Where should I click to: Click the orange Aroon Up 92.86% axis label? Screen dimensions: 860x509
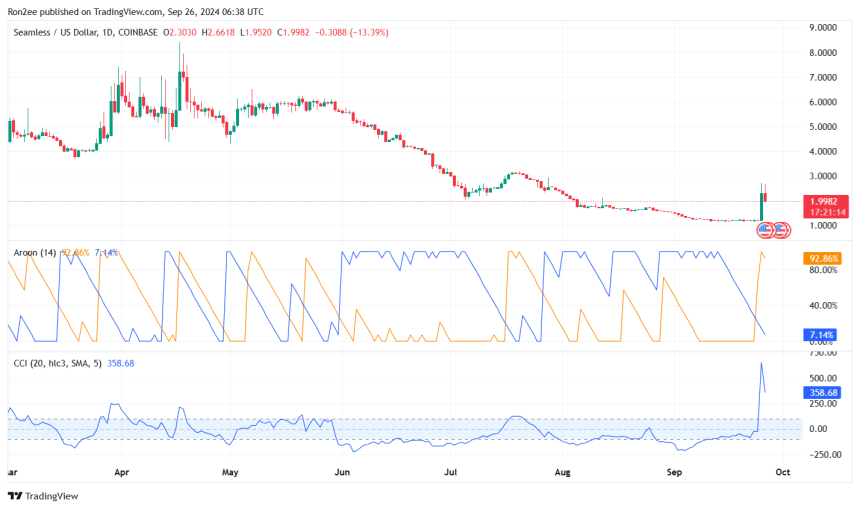[x=820, y=258]
